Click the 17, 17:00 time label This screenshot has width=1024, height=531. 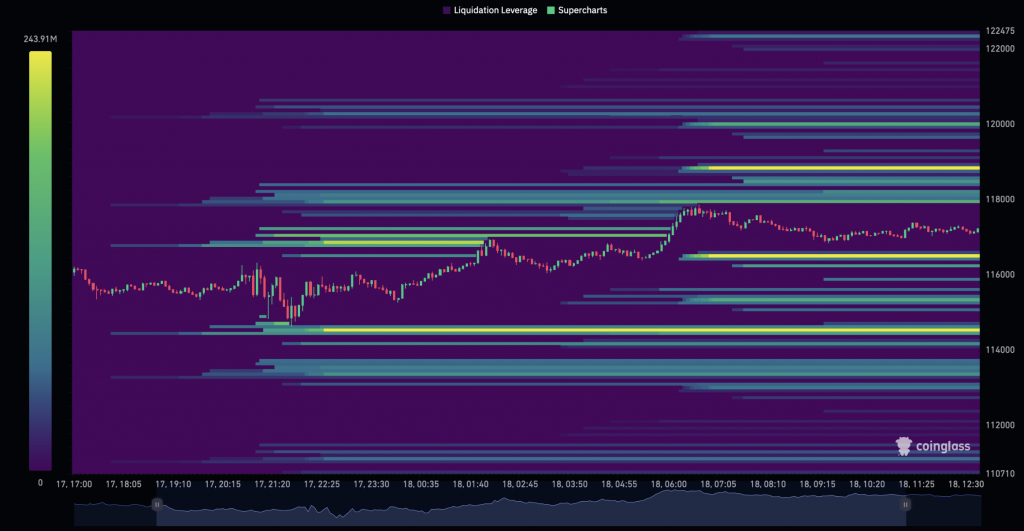pos(74,484)
